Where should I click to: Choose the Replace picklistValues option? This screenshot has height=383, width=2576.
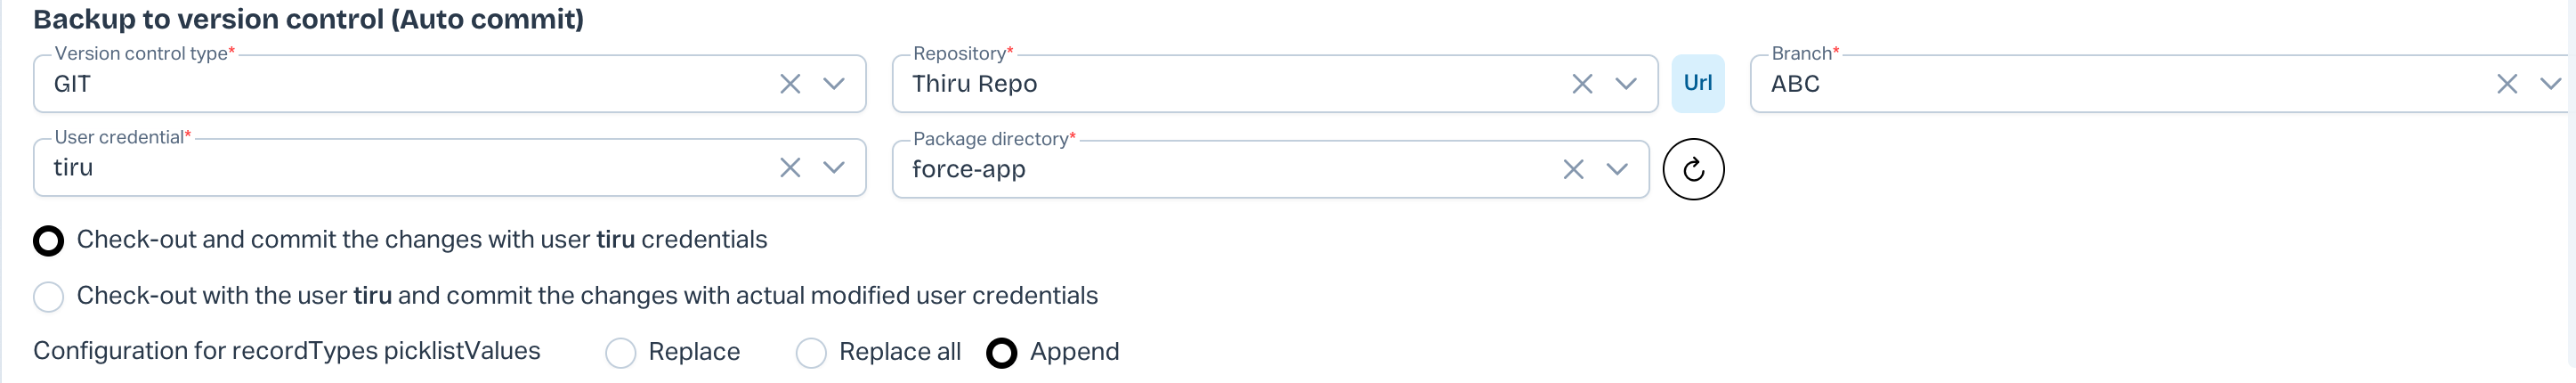click(x=621, y=353)
